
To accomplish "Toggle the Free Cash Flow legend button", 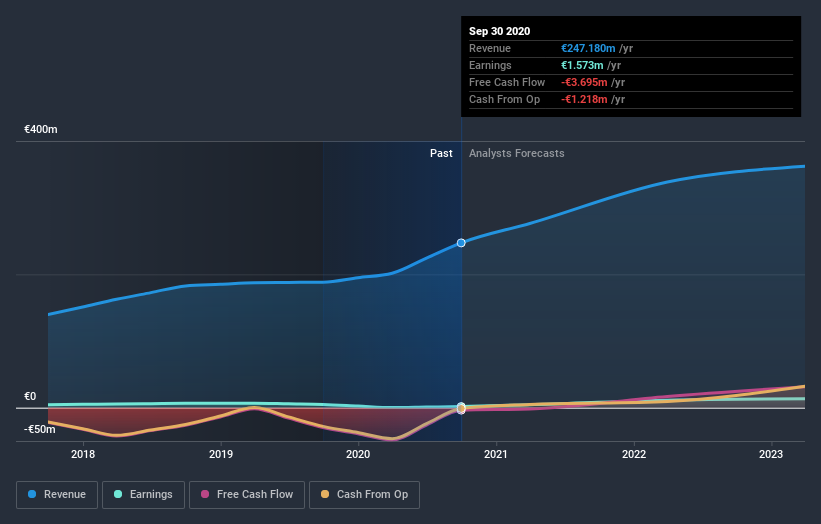I will click(x=247, y=495).
